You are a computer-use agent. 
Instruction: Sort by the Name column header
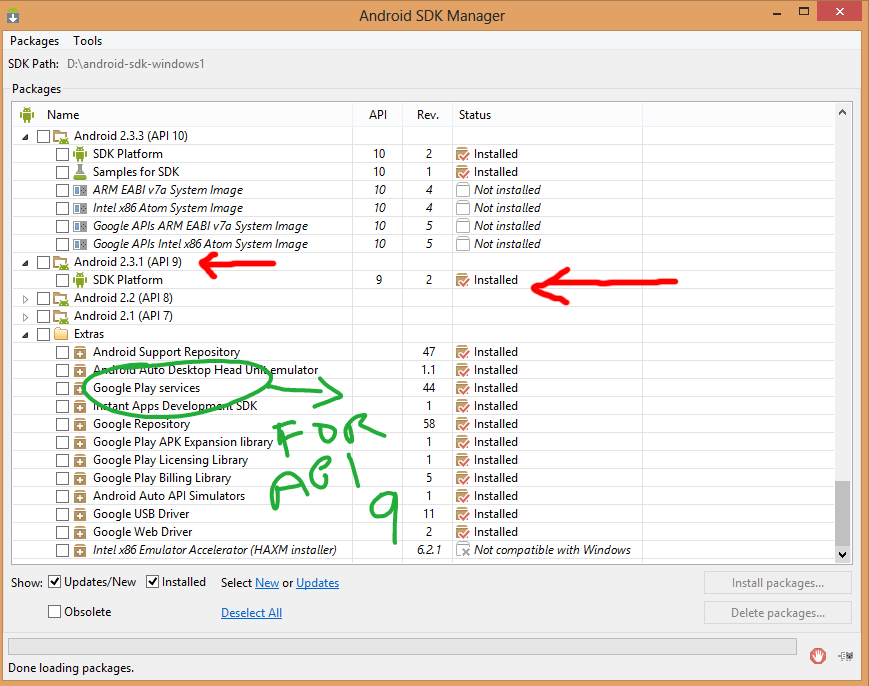[183, 115]
